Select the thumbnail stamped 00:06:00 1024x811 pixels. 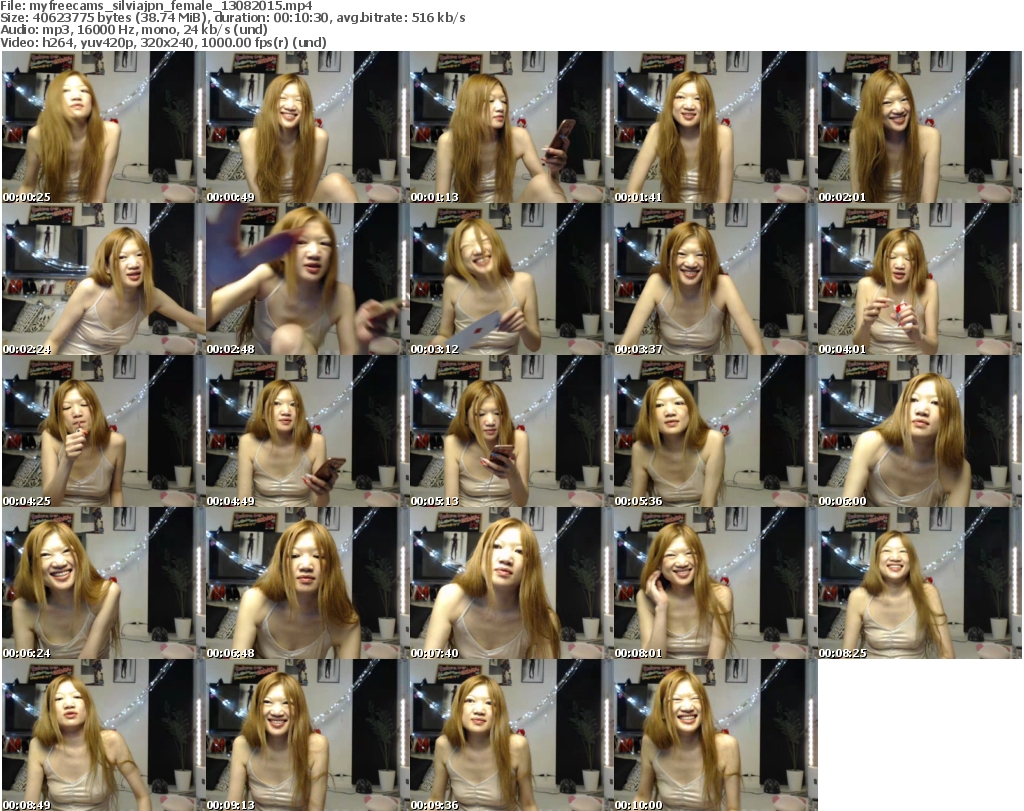[920, 431]
